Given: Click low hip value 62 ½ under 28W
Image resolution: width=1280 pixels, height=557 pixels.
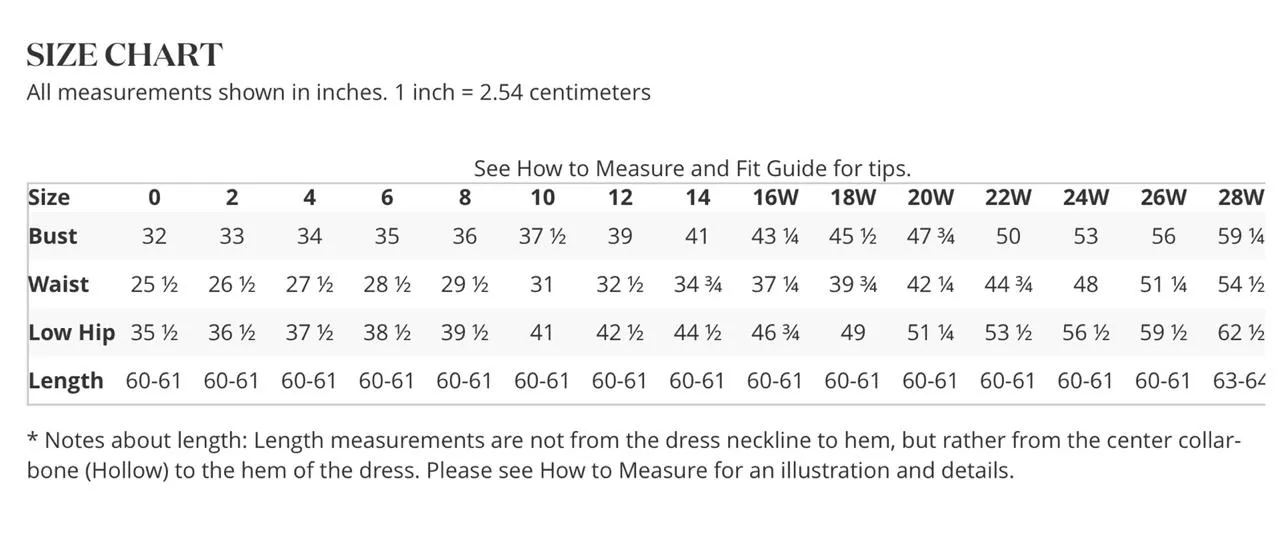Looking at the screenshot, I should point(1241,332).
